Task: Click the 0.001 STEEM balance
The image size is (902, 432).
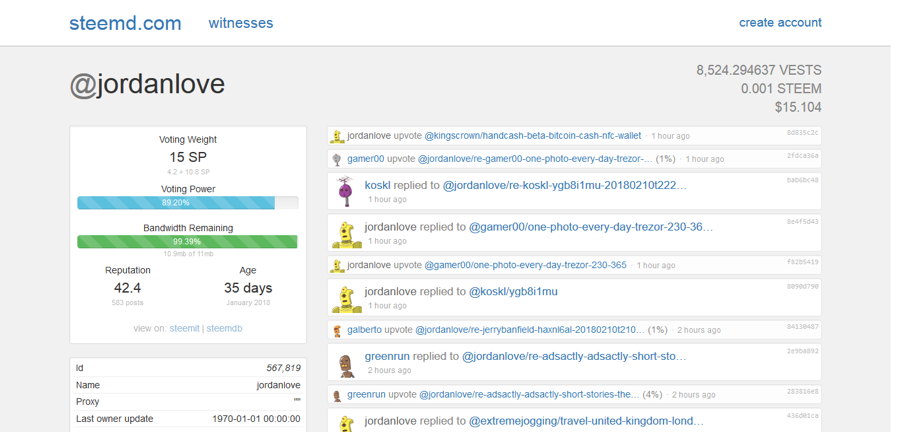Action: (781, 89)
